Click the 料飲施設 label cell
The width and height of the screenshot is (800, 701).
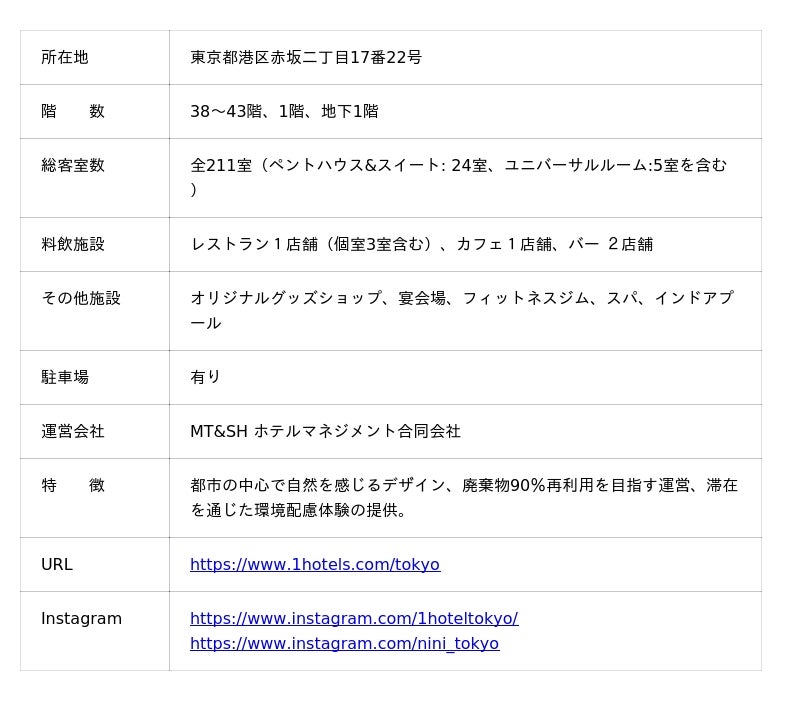point(95,244)
